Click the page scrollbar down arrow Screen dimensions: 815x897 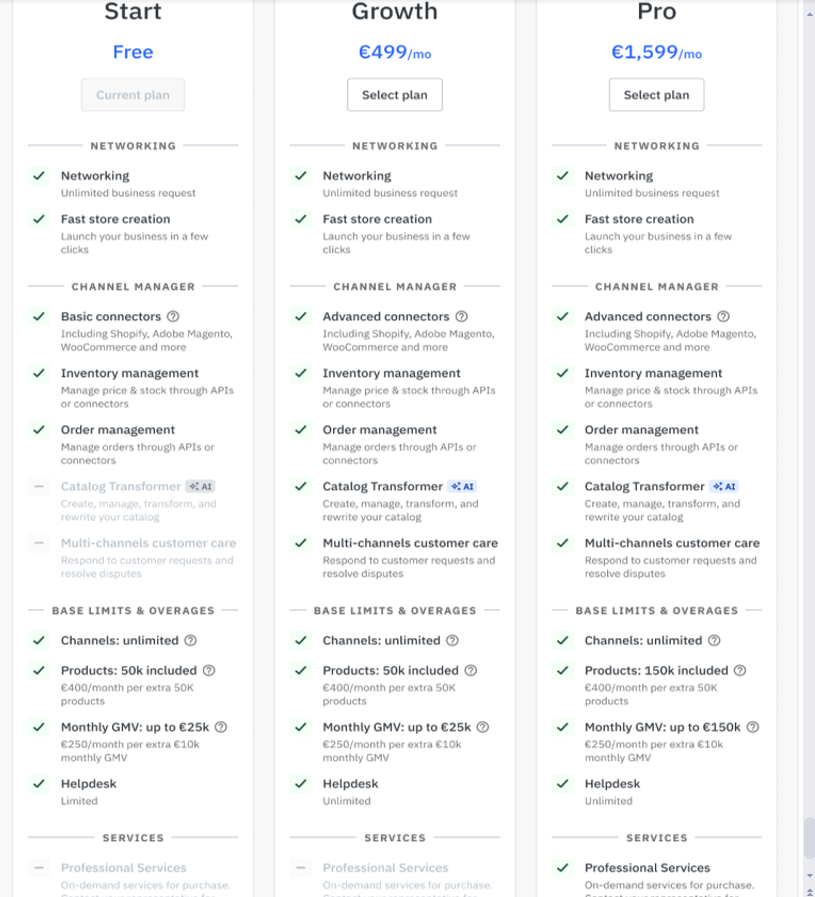(809, 876)
